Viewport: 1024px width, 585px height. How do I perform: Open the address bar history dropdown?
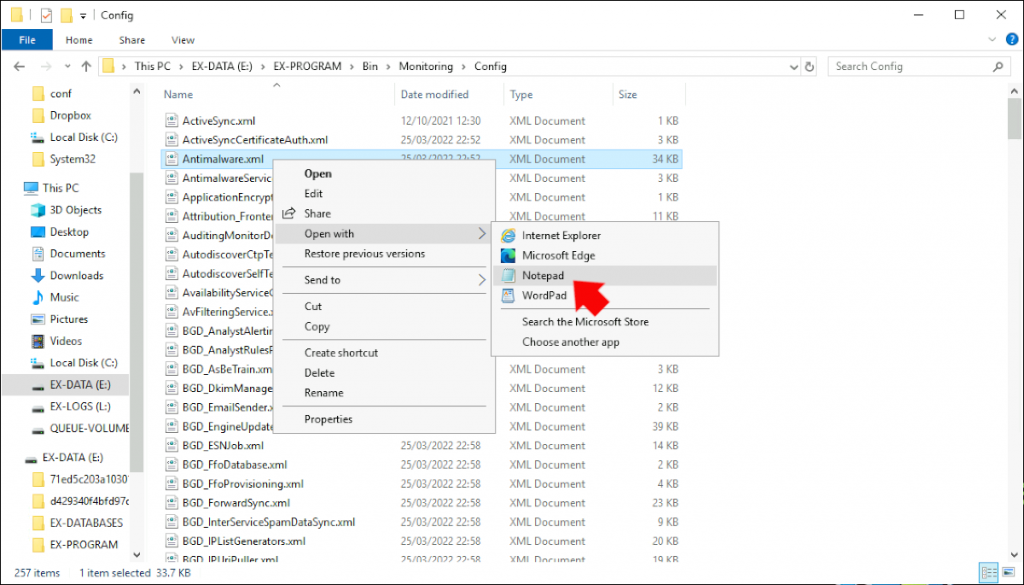793,66
